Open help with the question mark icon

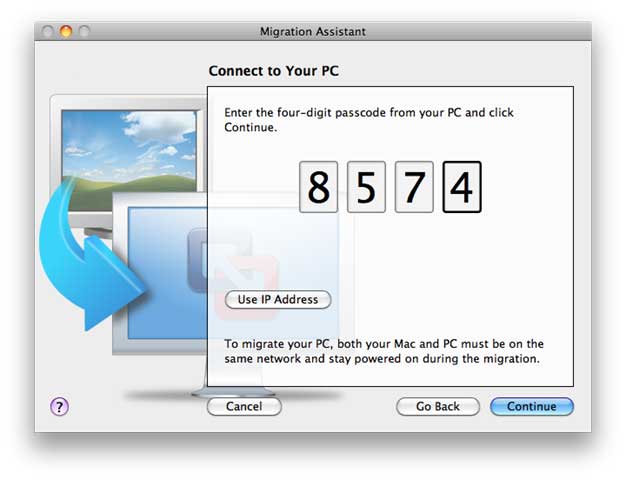click(x=59, y=407)
